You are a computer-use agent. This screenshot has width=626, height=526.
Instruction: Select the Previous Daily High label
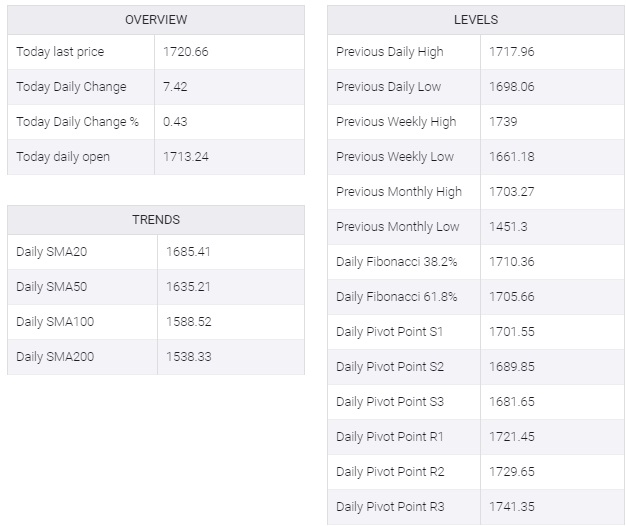pos(390,52)
